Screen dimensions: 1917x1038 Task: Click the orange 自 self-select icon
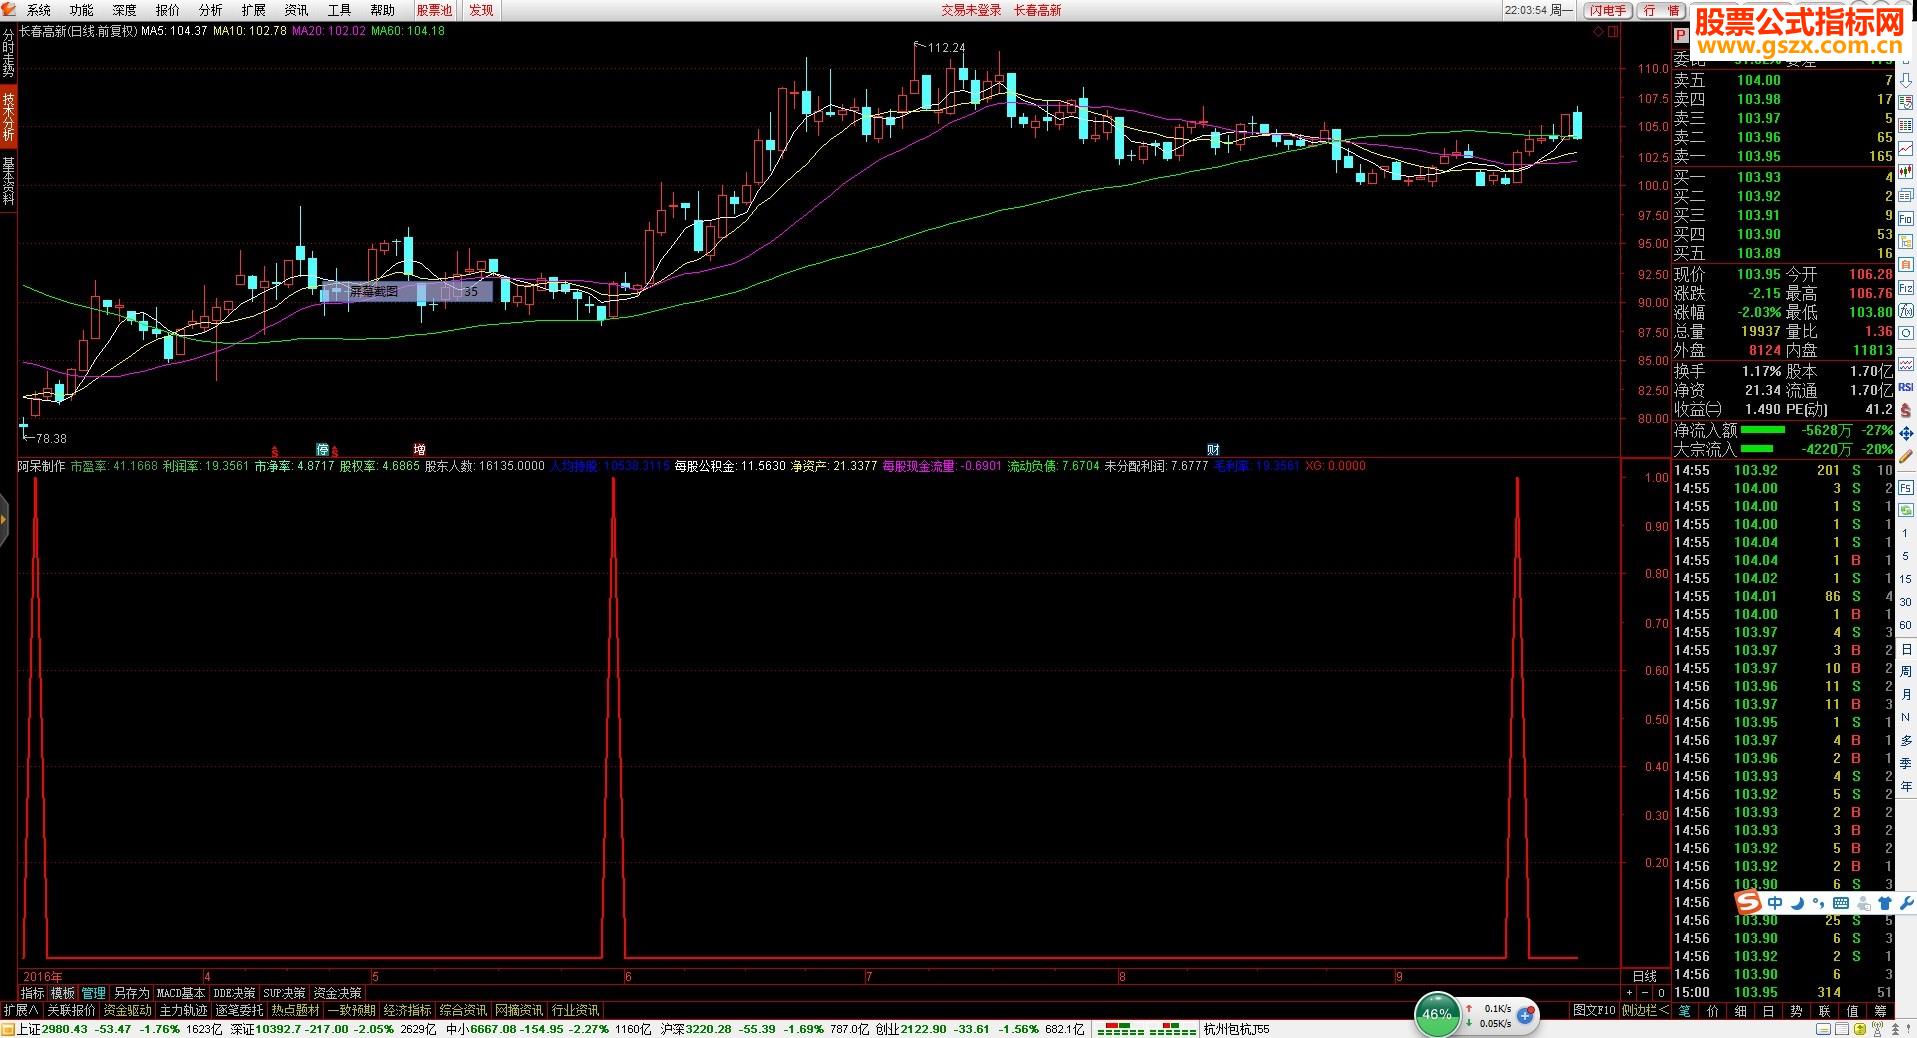click(1905, 263)
